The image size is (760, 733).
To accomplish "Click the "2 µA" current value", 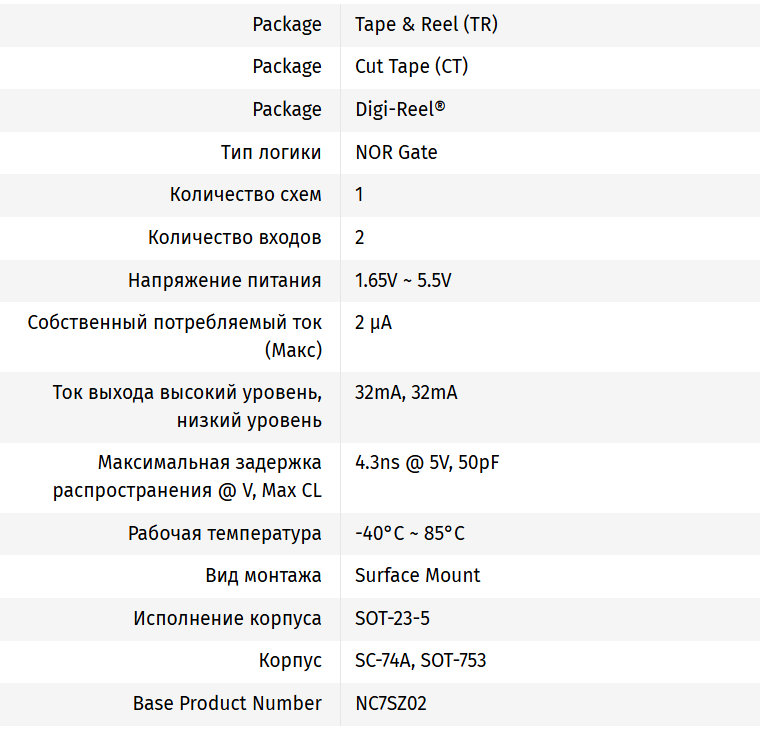I will 373,323.
